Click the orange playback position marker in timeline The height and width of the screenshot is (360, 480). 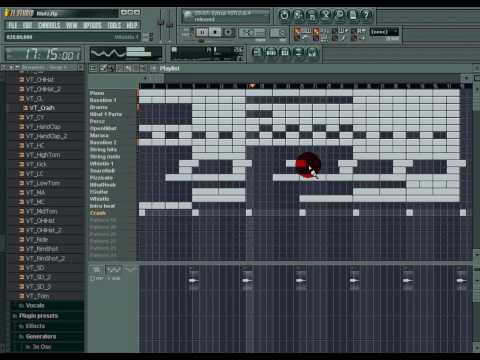(252, 86)
